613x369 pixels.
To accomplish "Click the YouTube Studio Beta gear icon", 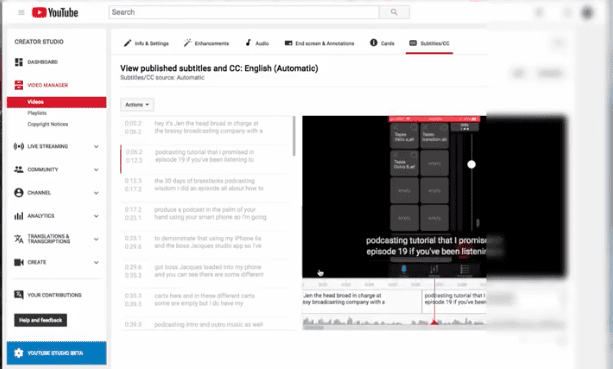I will (18, 353).
